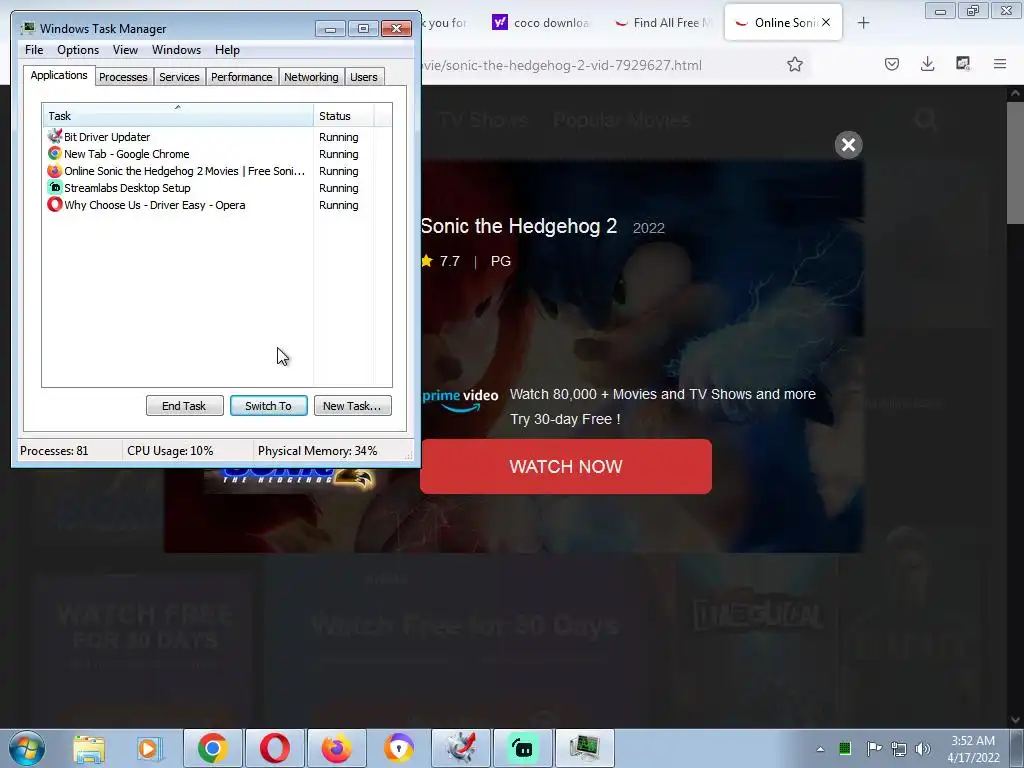
Task: Open the Firefox toolbar icon next to downloads
Action: (x=963, y=64)
